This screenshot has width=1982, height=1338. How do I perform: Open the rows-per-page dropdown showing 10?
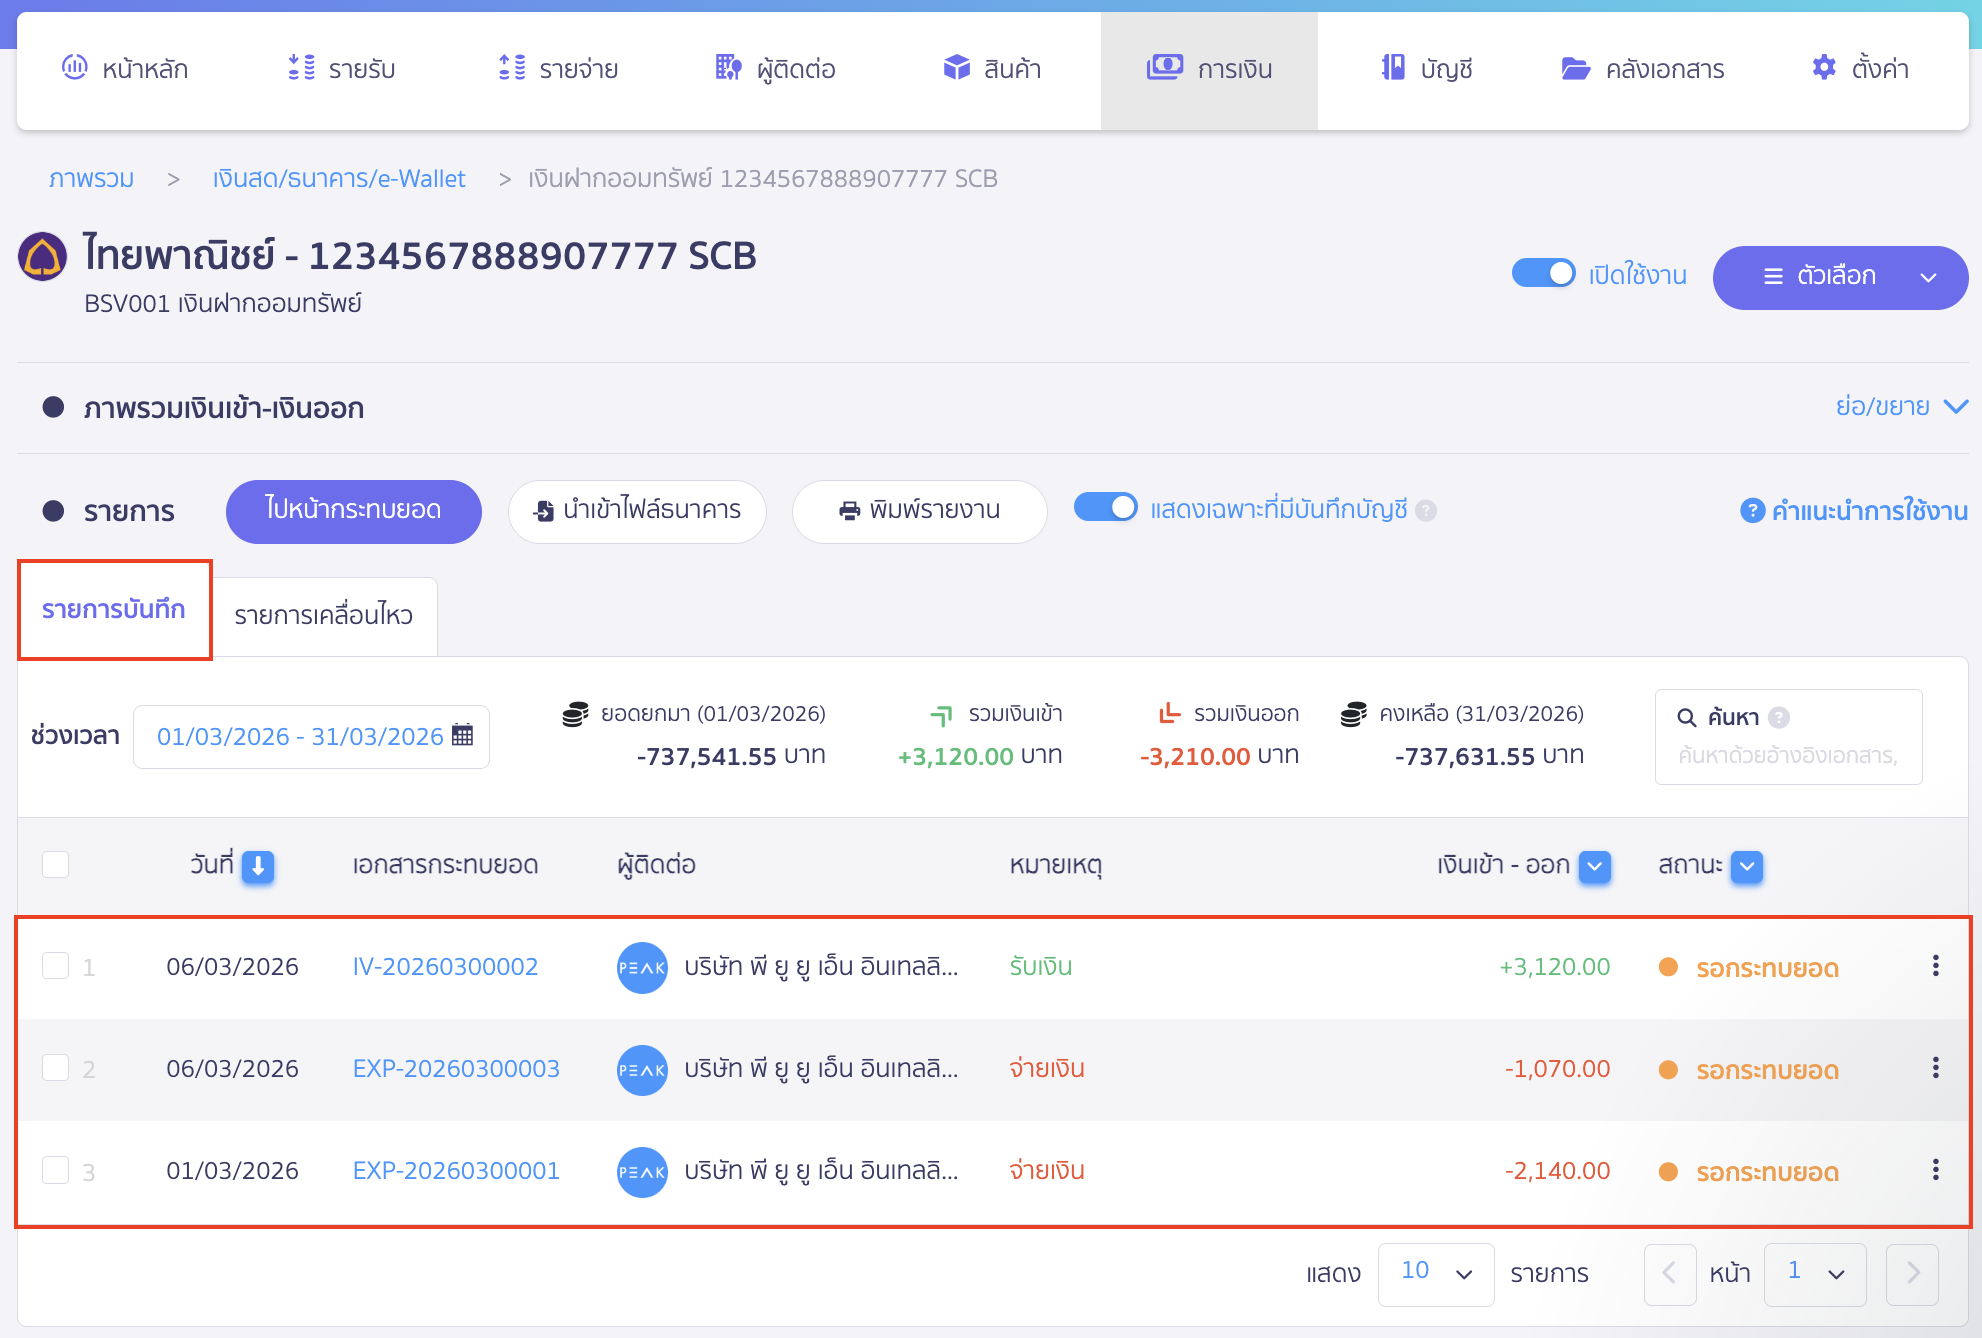(1435, 1273)
